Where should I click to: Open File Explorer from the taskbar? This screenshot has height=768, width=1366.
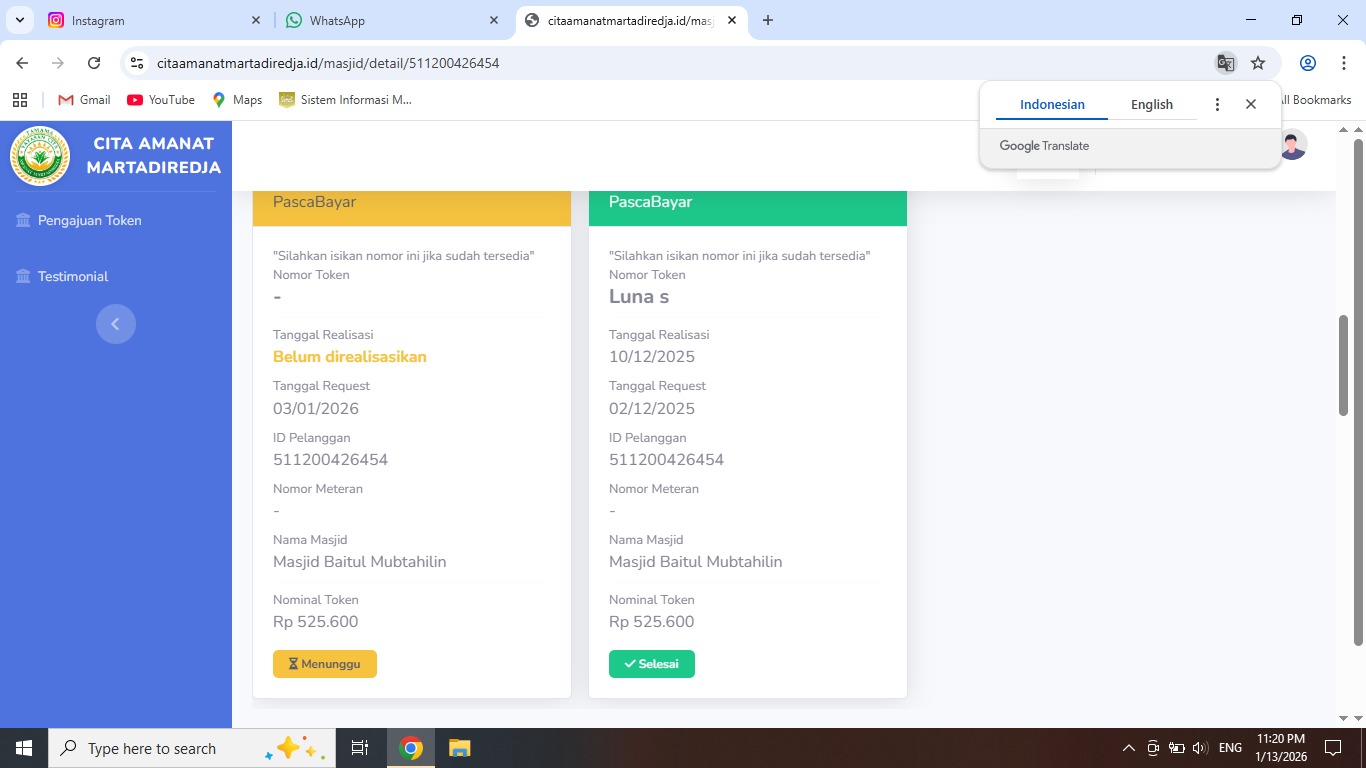[x=459, y=748]
